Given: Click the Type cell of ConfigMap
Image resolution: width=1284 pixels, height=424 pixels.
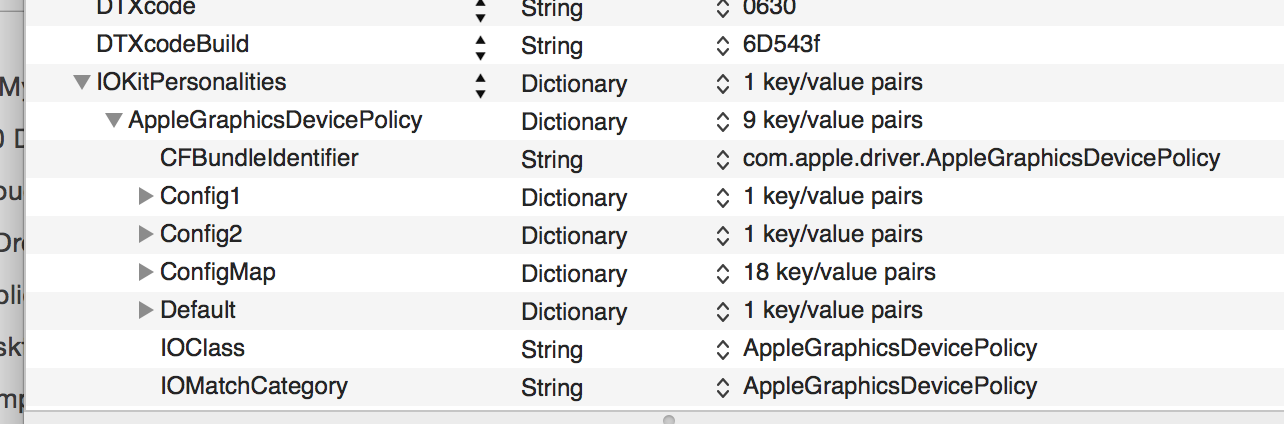Looking at the screenshot, I should (574, 274).
